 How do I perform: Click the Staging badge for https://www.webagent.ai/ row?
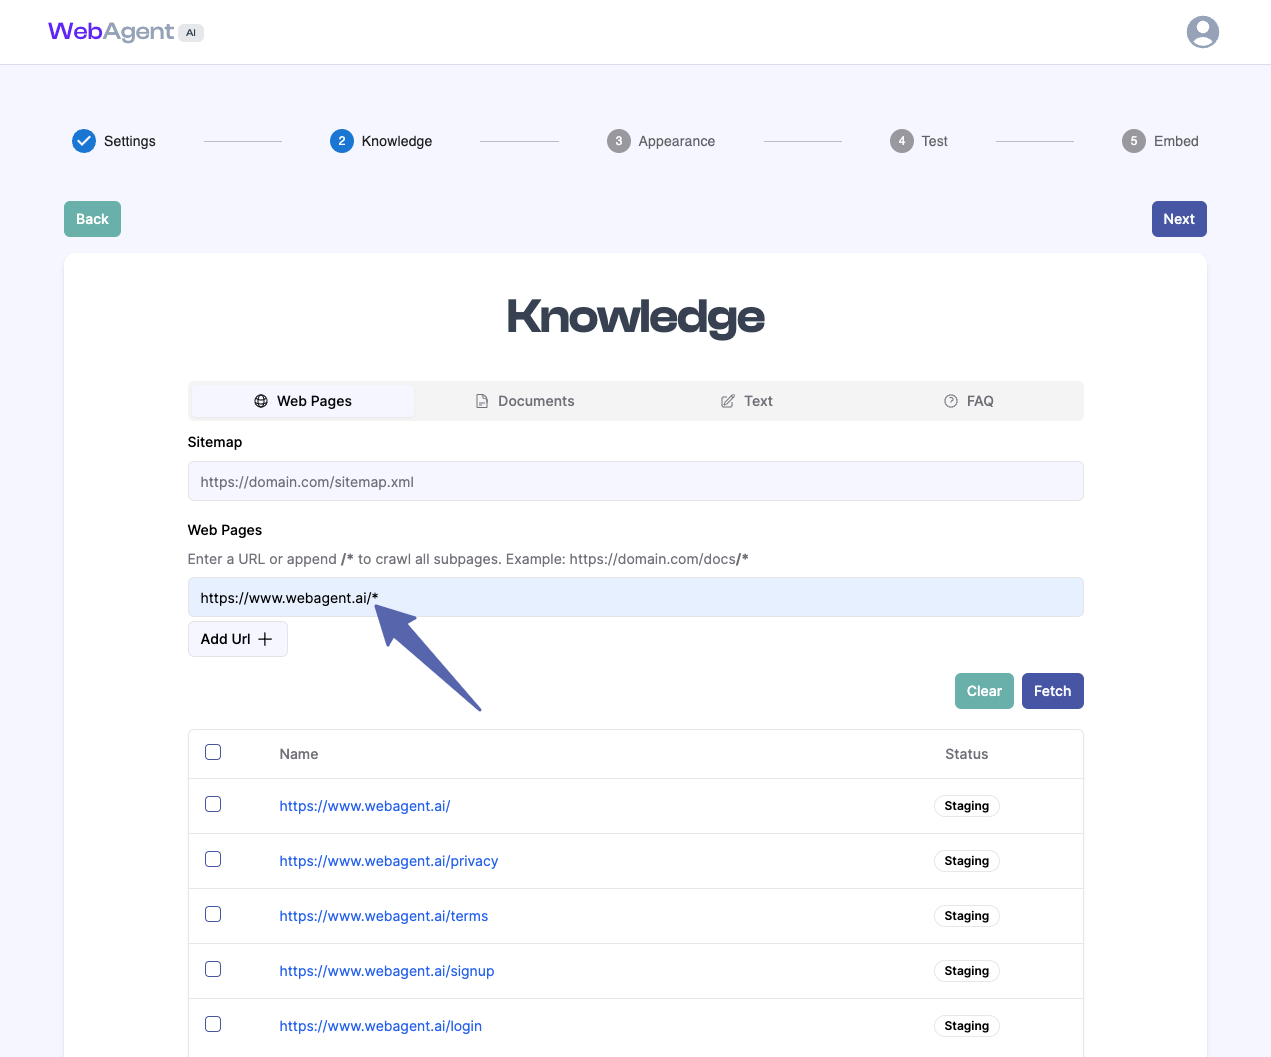point(966,806)
